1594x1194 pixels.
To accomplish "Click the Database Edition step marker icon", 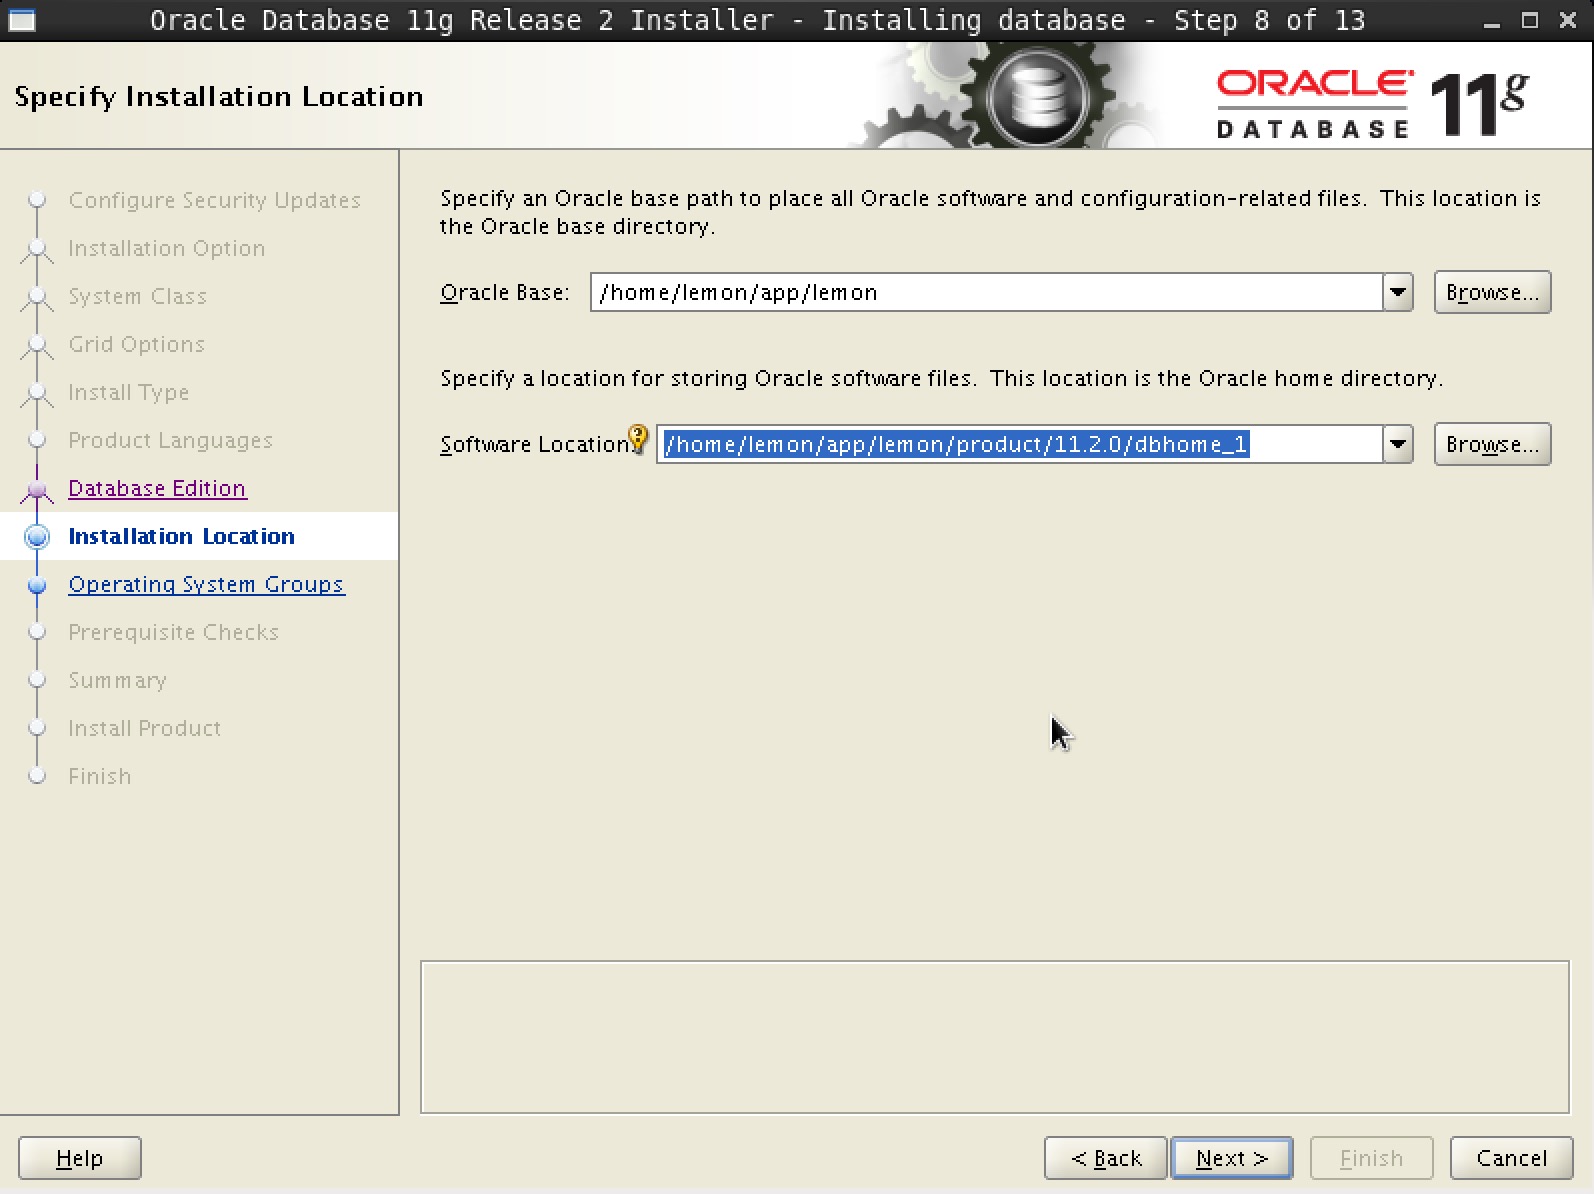I will 37,489.
